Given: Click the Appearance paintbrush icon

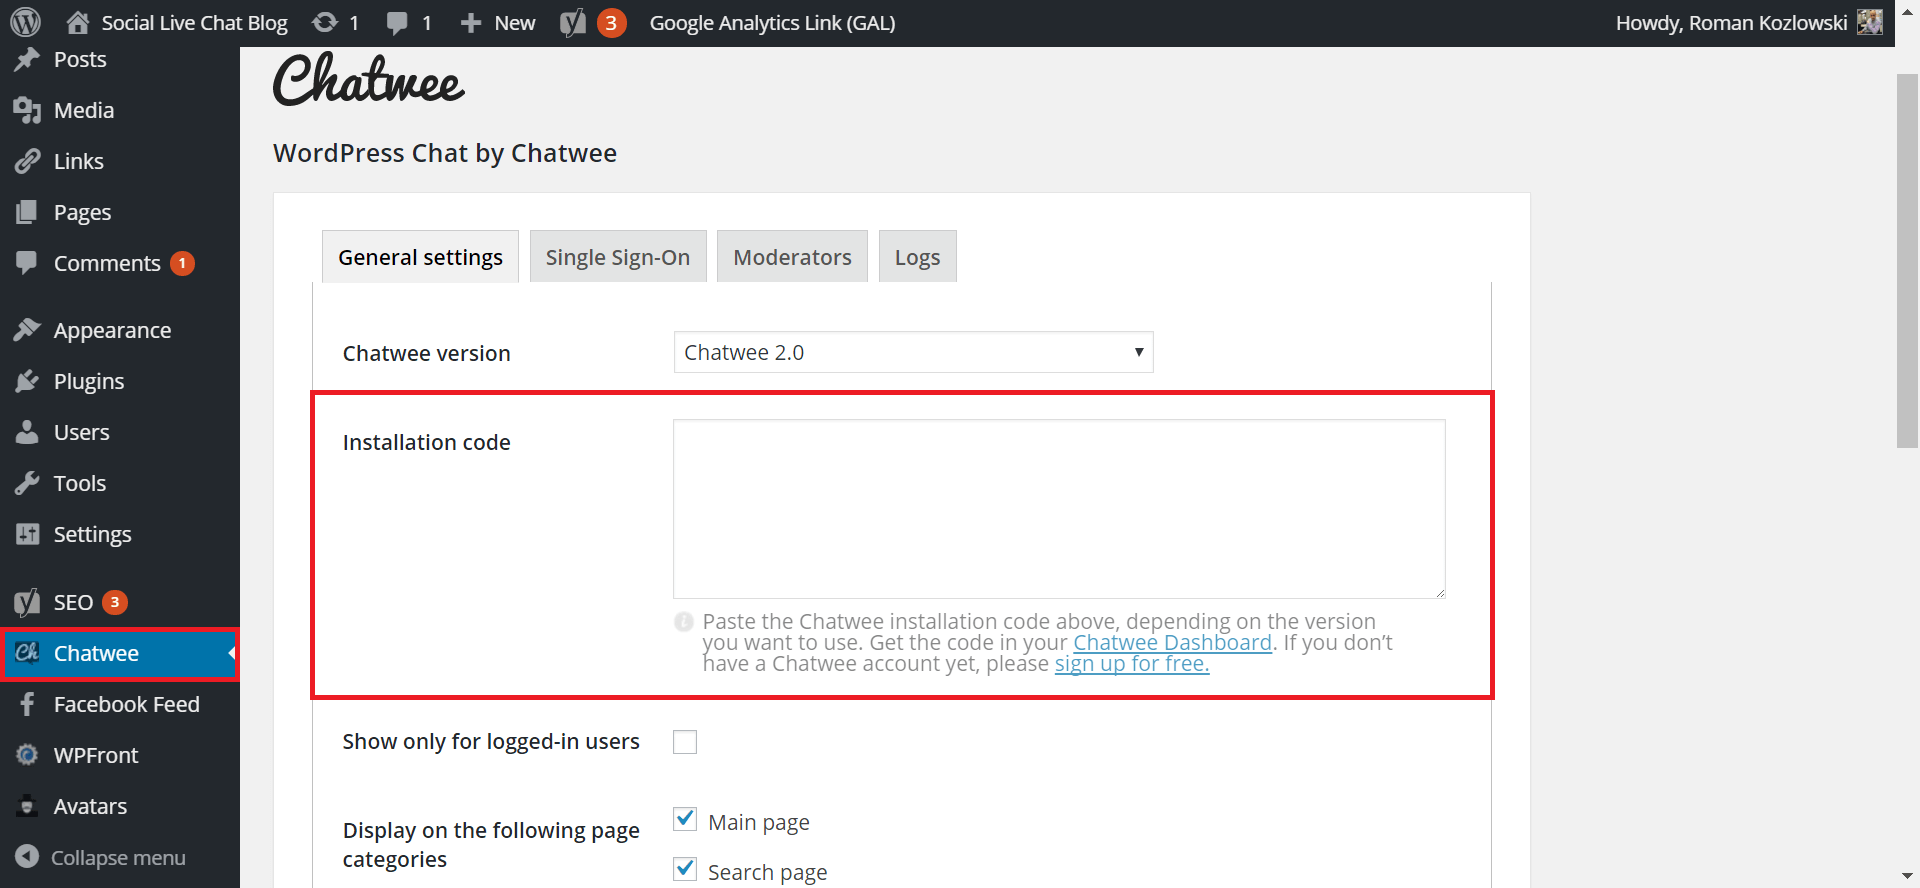Looking at the screenshot, I should click(x=27, y=330).
